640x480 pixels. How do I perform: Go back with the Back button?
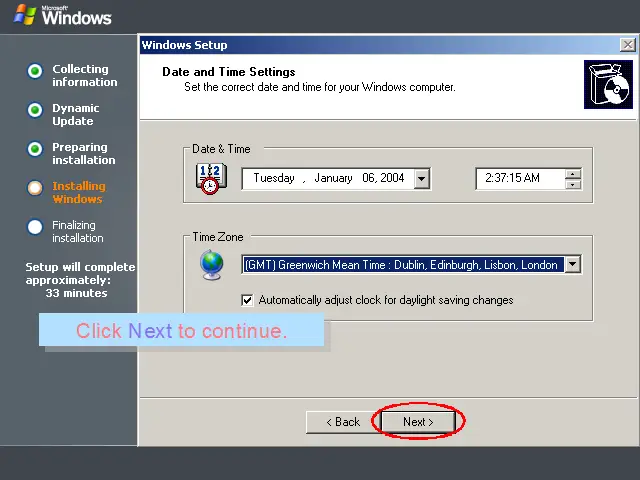coord(343,422)
